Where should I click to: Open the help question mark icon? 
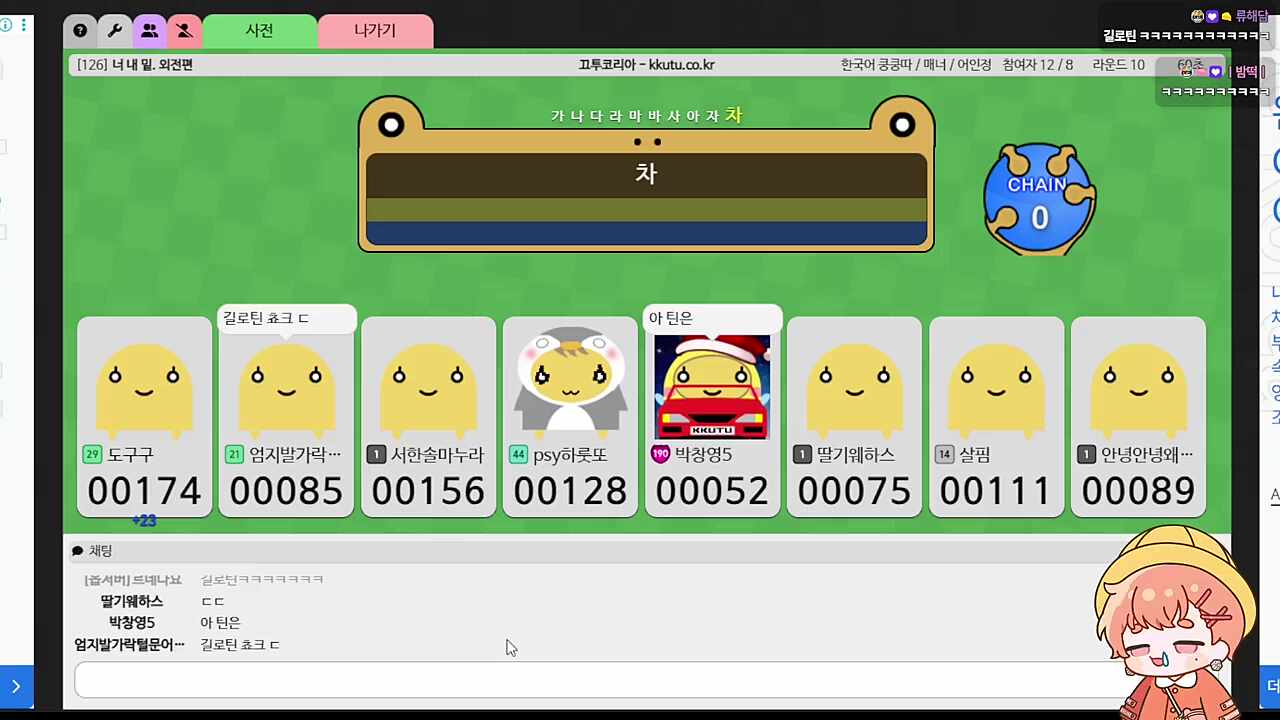tap(80, 31)
